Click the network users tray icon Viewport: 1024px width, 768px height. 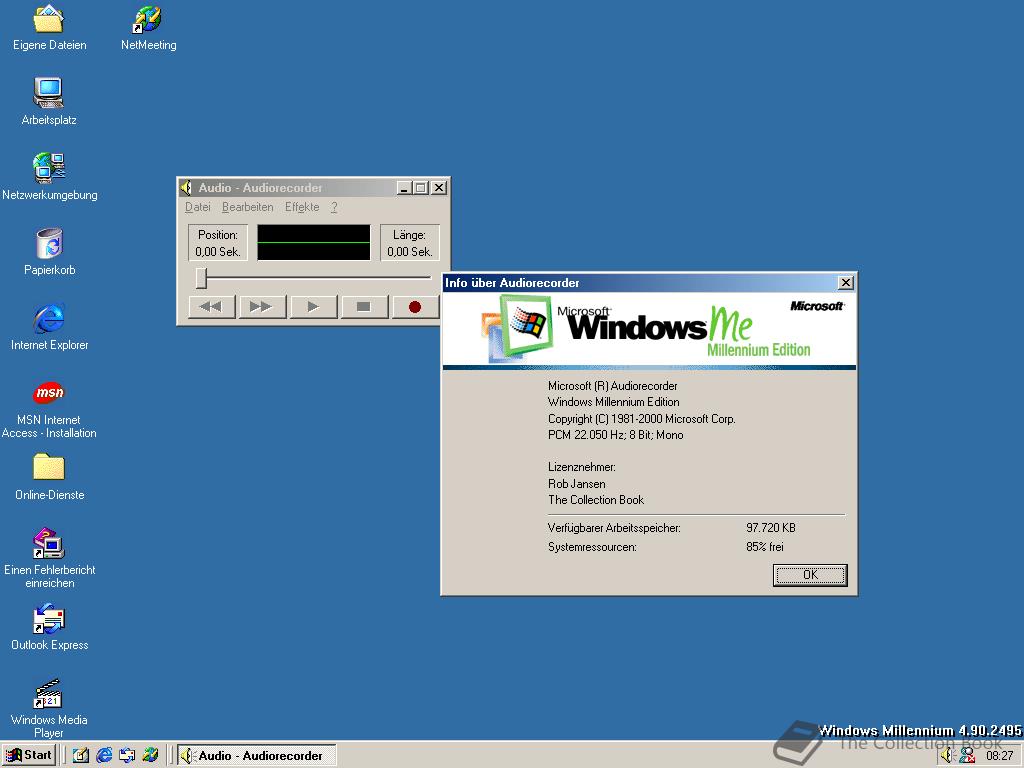pyautogui.click(x=967, y=756)
